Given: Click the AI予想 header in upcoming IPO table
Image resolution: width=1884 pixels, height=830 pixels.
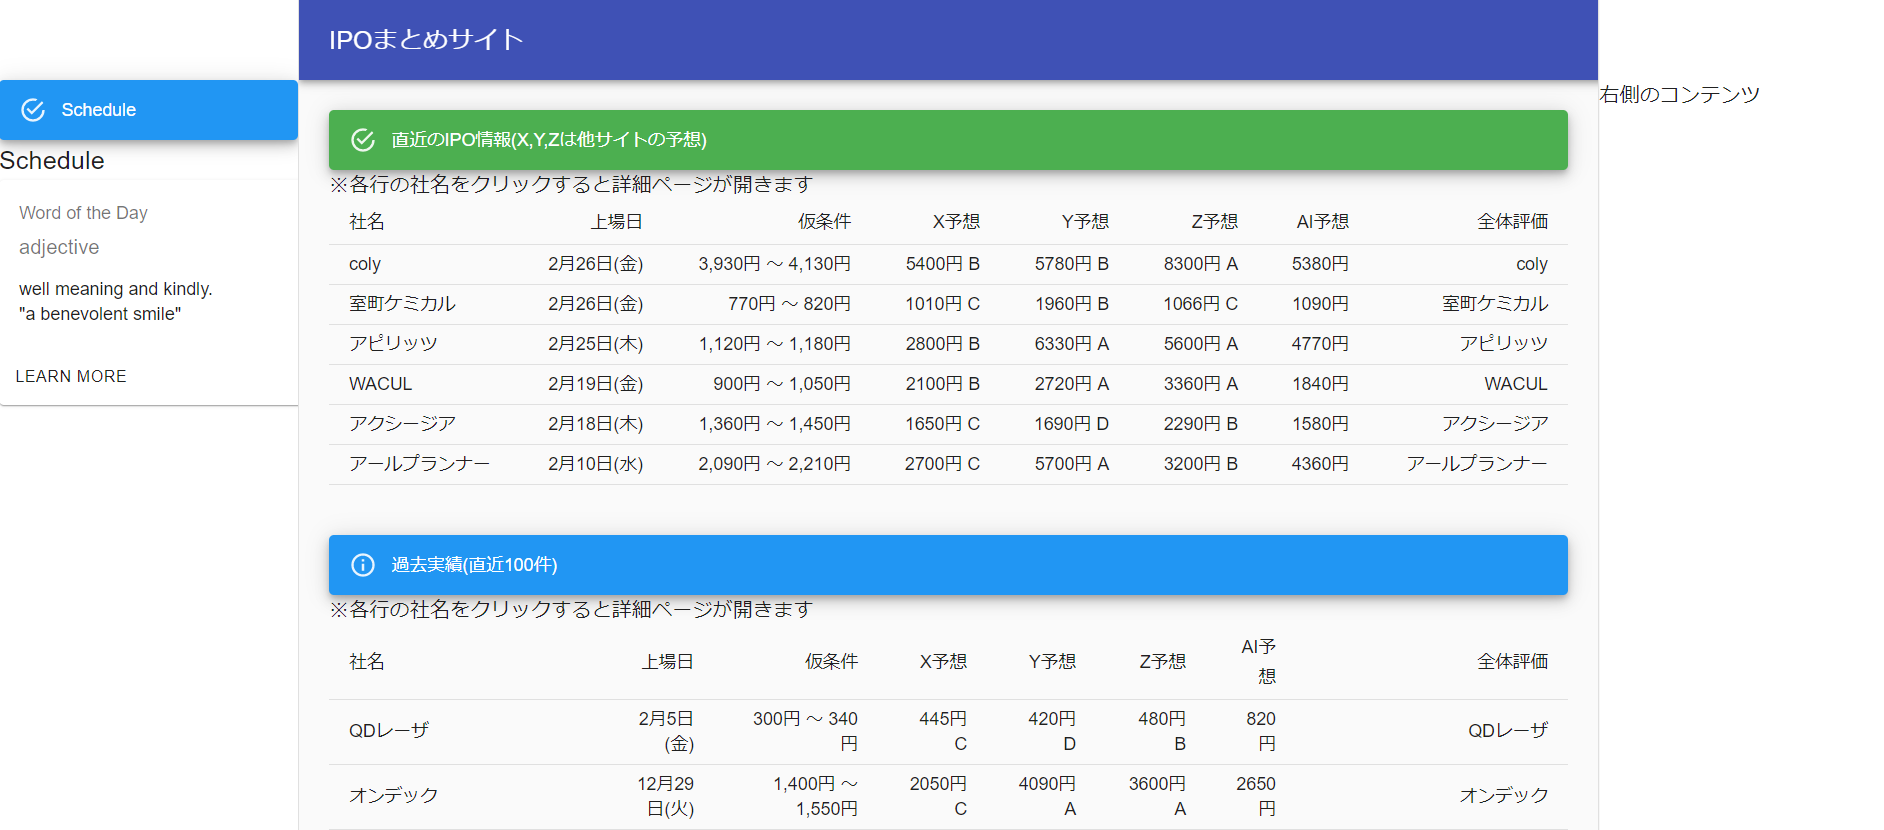Looking at the screenshot, I should (1322, 222).
